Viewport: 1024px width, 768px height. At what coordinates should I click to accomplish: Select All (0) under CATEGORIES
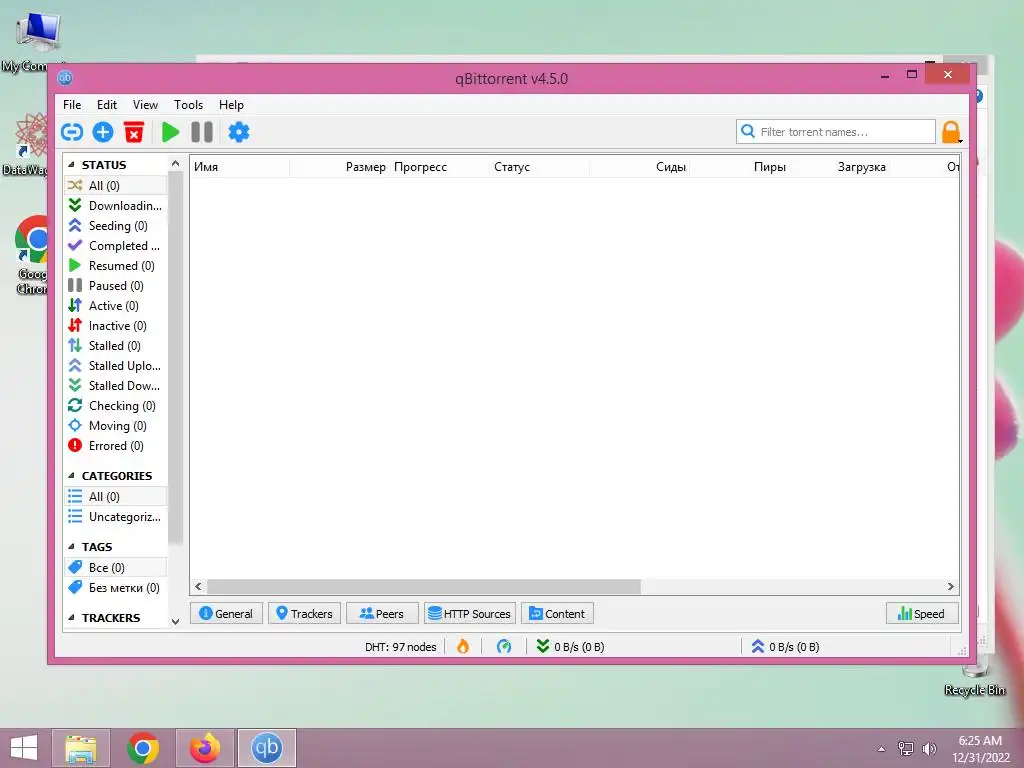tap(116, 497)
